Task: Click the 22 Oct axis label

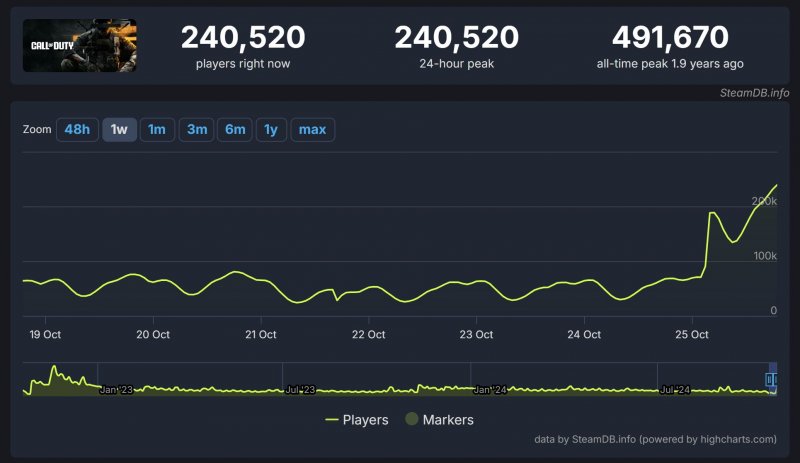Action: 368,334
